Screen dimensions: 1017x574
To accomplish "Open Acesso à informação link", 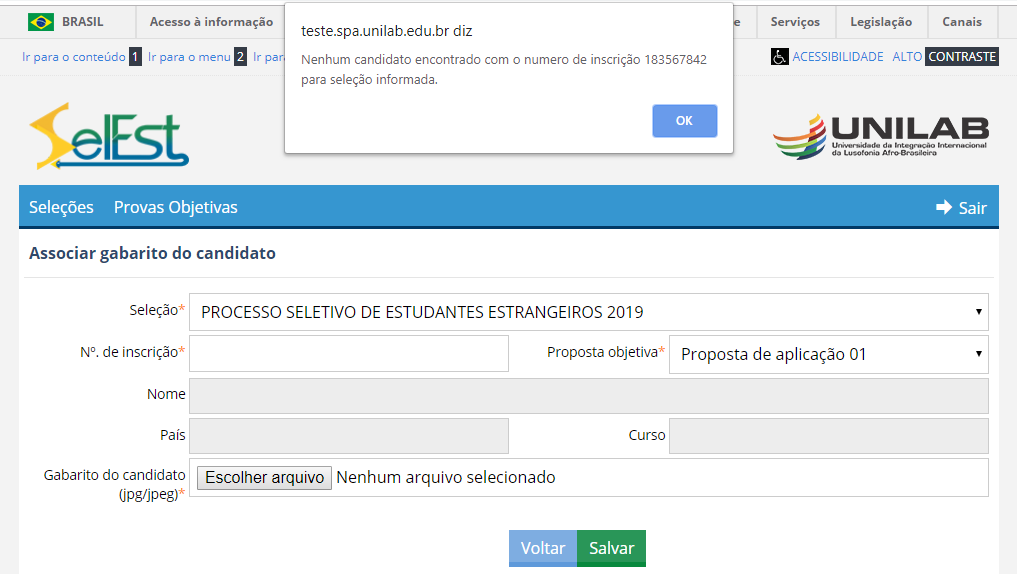I will coord(211,22).
